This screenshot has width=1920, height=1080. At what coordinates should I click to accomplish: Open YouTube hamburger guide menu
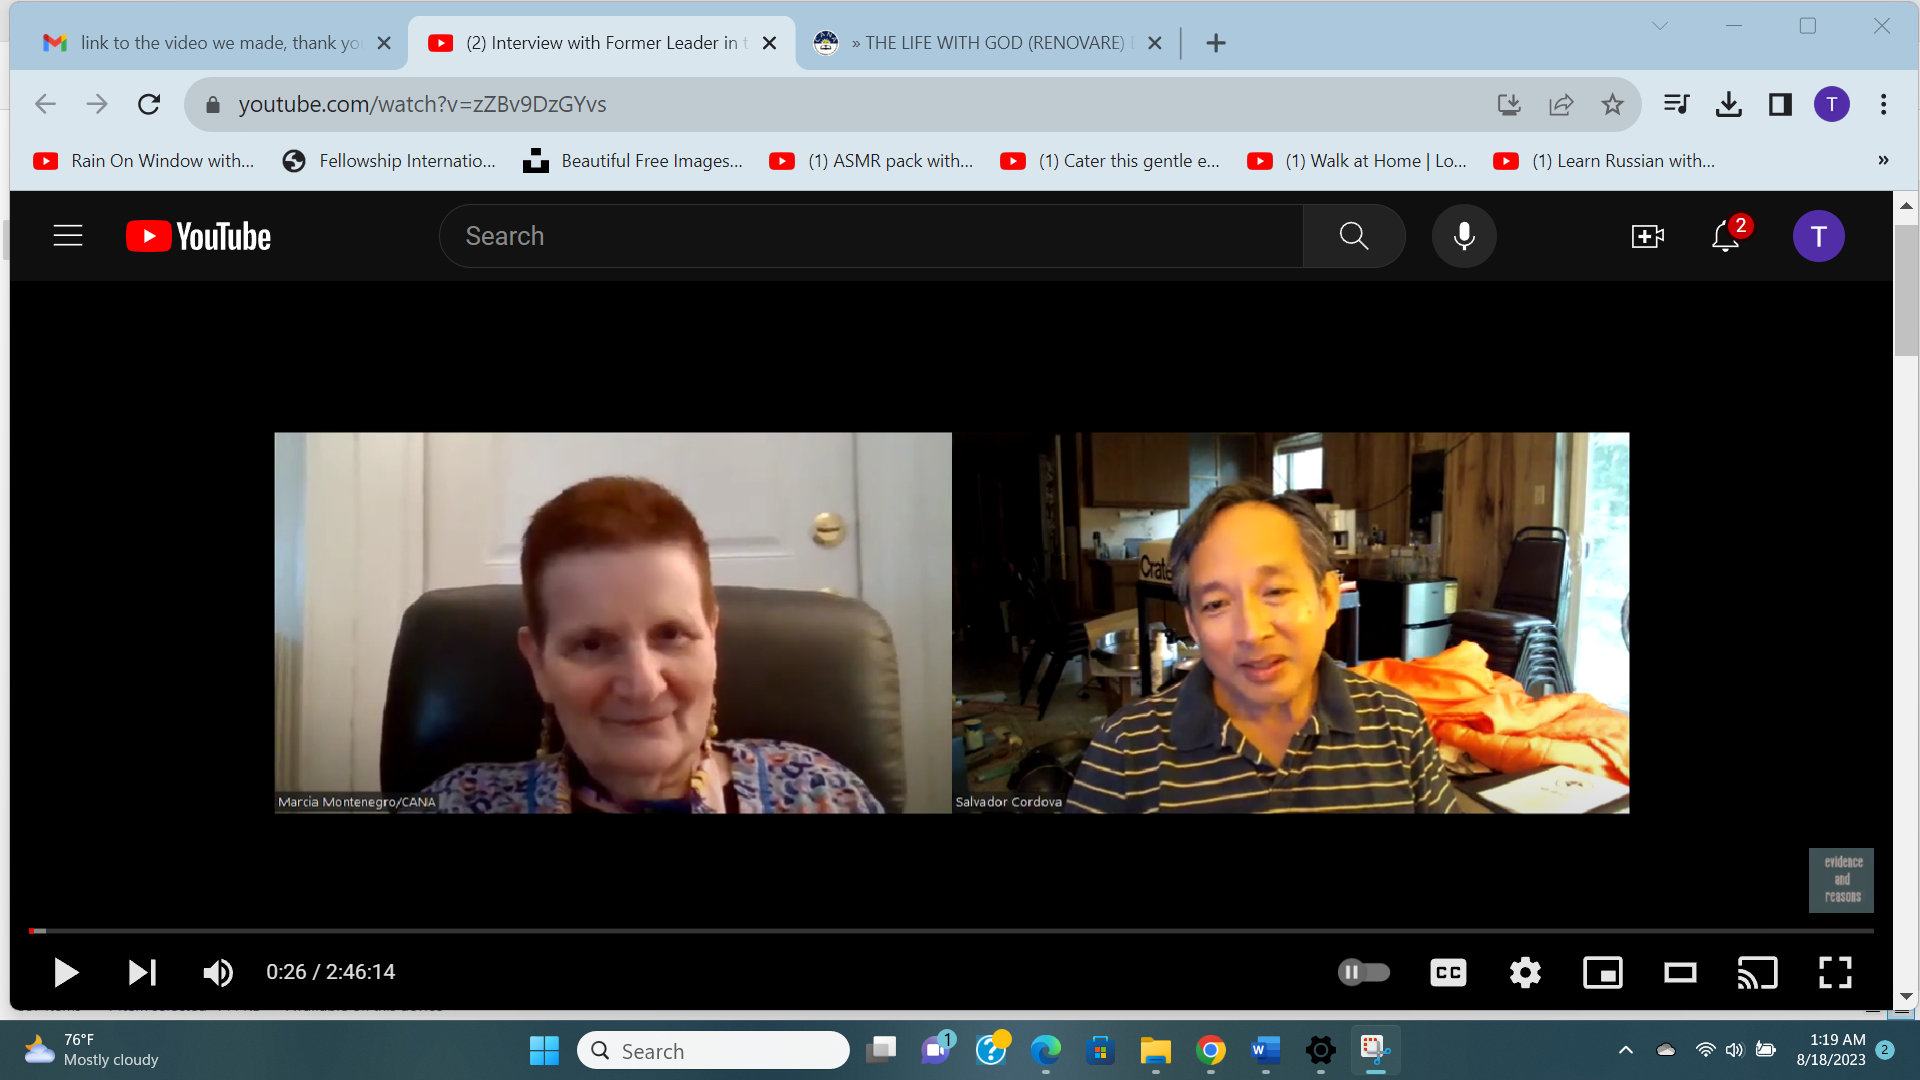pyautogui.click(x=68, y=236)
